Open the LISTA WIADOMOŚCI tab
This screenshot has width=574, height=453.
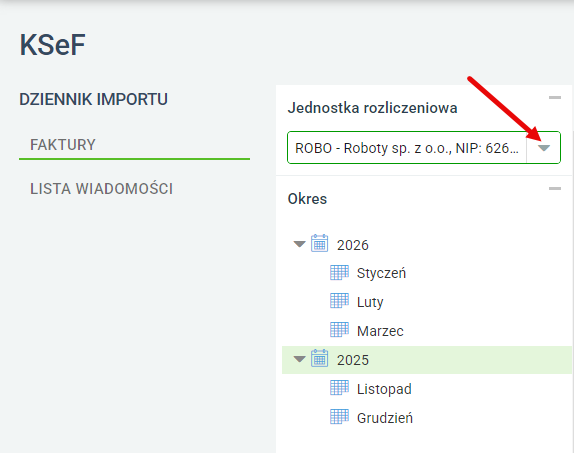(x=101, y=189)
